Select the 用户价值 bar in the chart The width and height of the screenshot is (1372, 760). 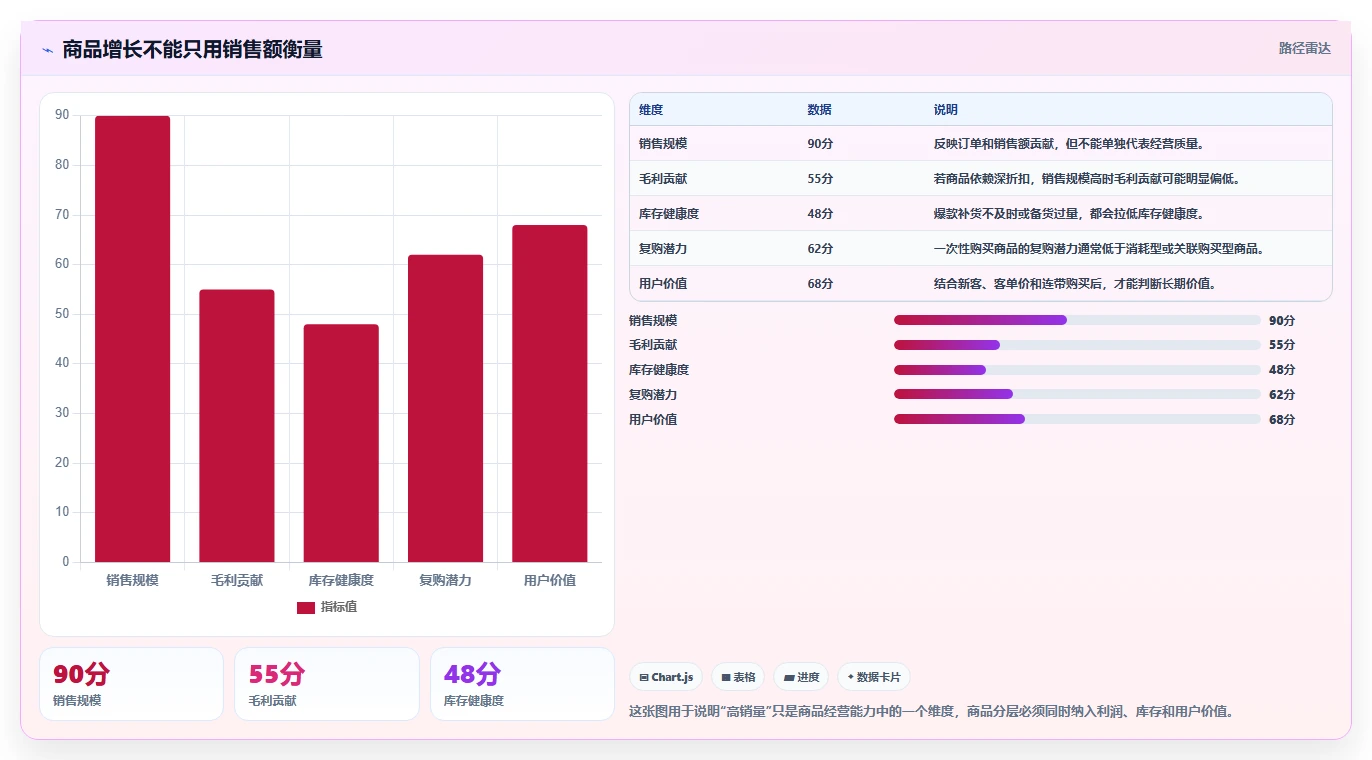550,394
